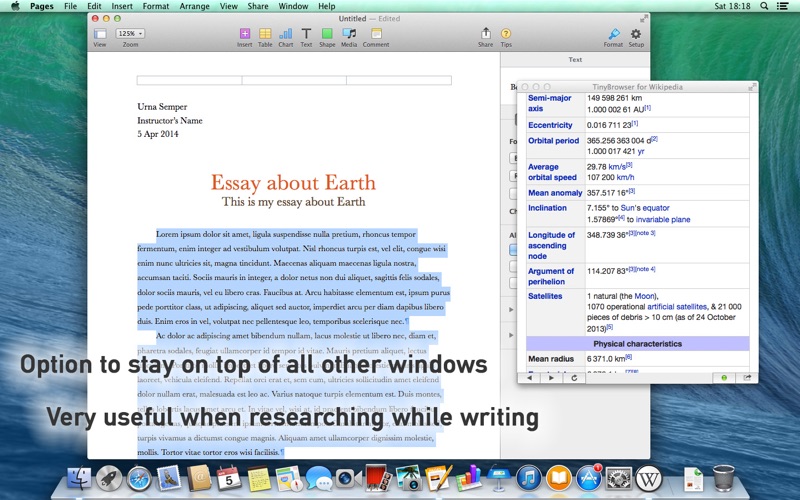This screenshot has width=800, height=500.
Task: Open Launchpad rocket icon in Dock
Action: (x=109, y=479)
